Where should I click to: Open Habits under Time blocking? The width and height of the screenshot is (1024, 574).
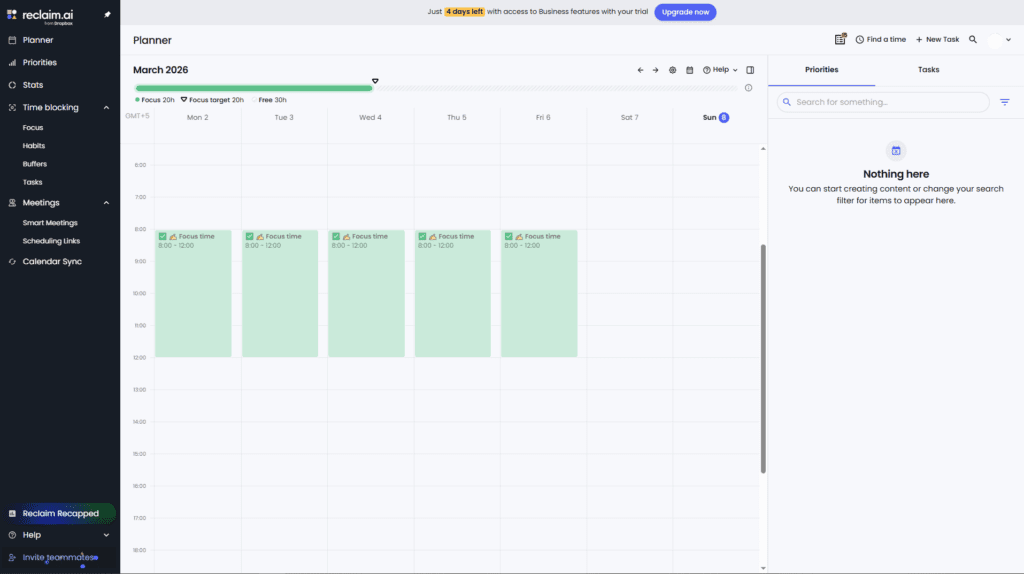pos(33,146)
